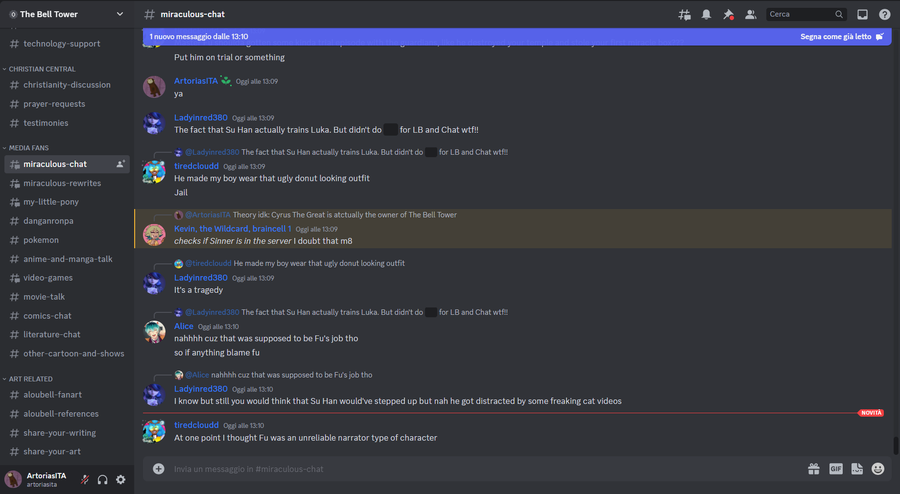Open The Bell Tower server dropdown
Screen dimensions: 900x494
pyautogui.click(x=66, y=14)
